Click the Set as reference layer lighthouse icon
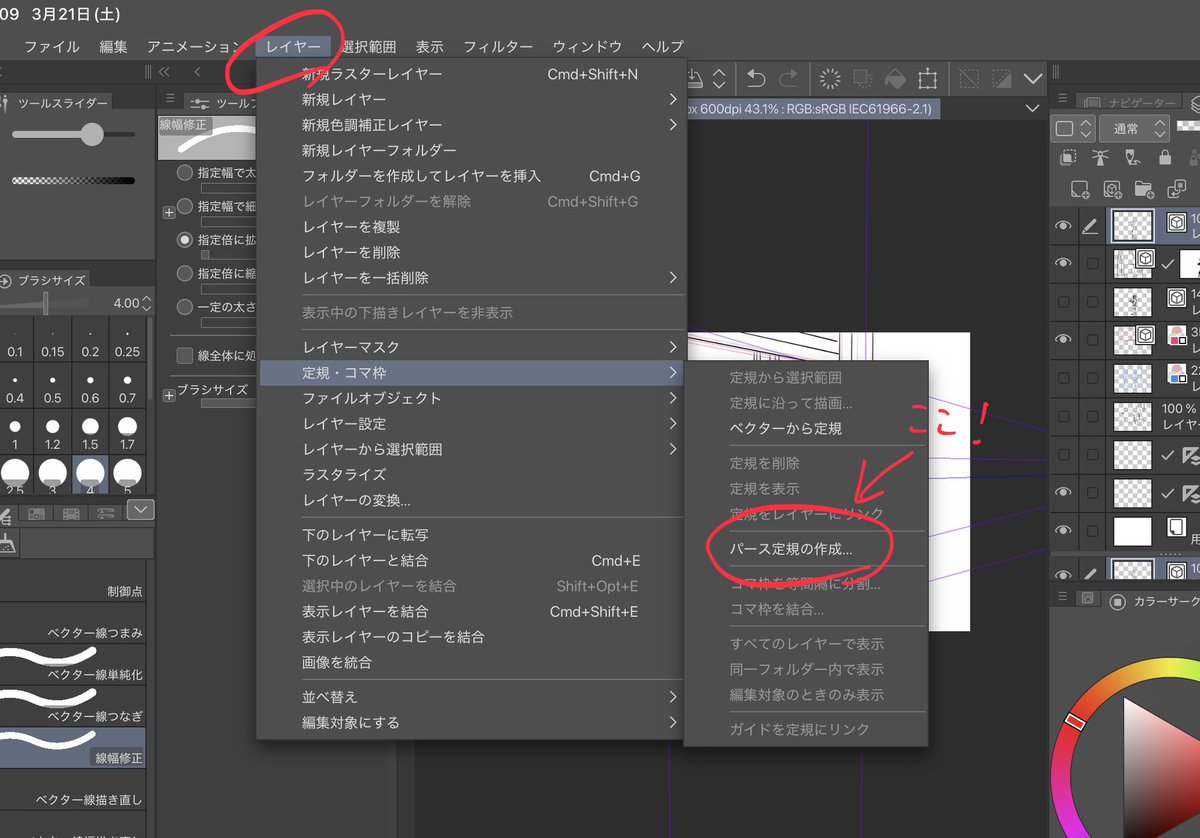This screenshot has width=1200, height=838. [x=1101, y=158]
